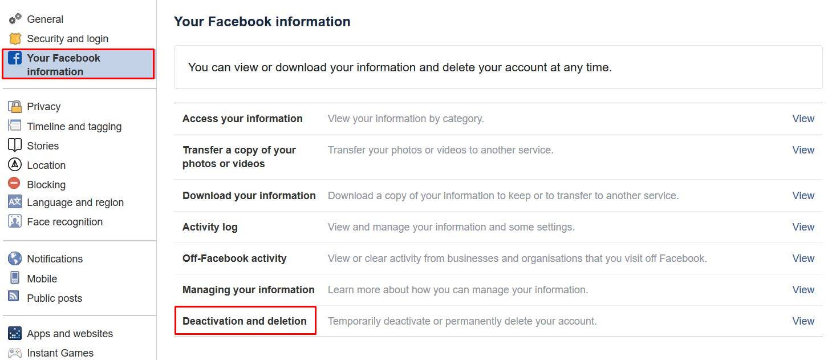Click View next to Activity log
The image size is (840, 360).
803,227
